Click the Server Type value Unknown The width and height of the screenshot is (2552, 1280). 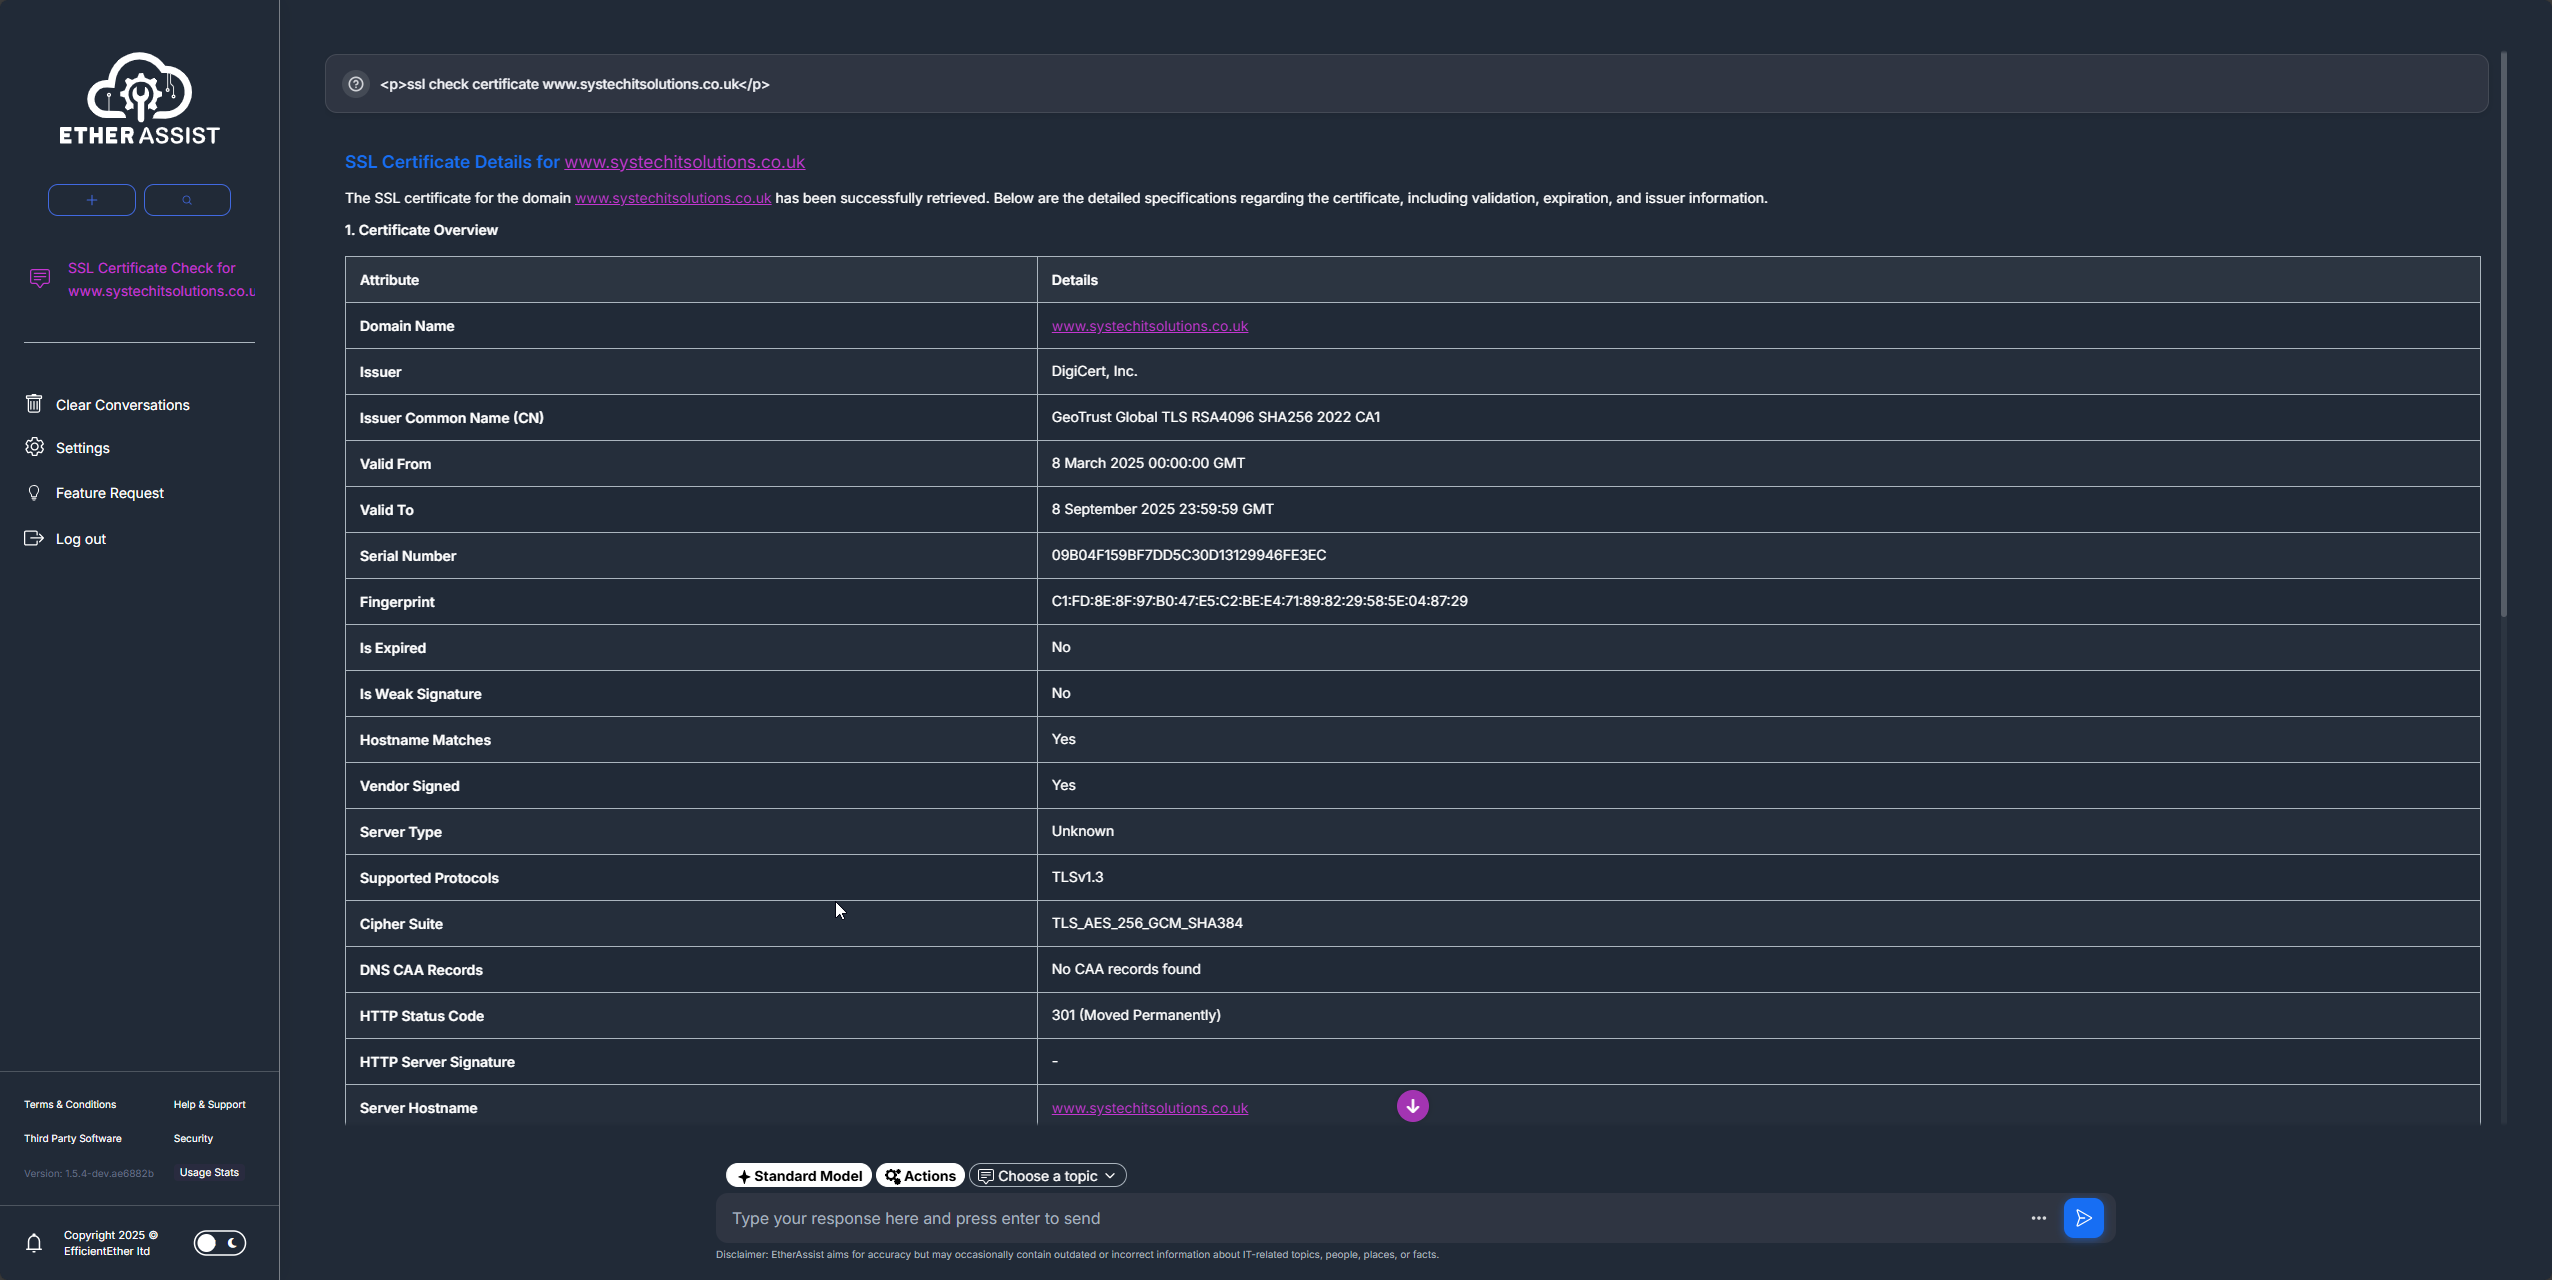1083,831
